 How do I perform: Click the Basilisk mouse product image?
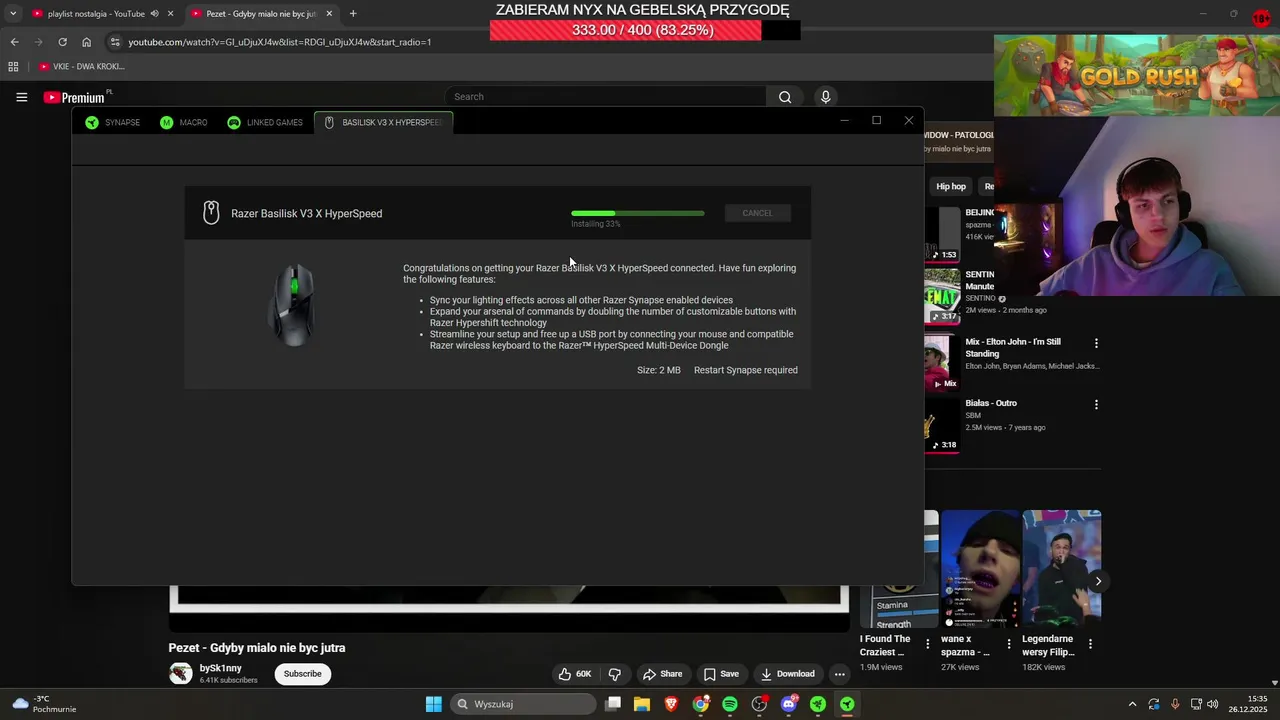coord(294,306)
